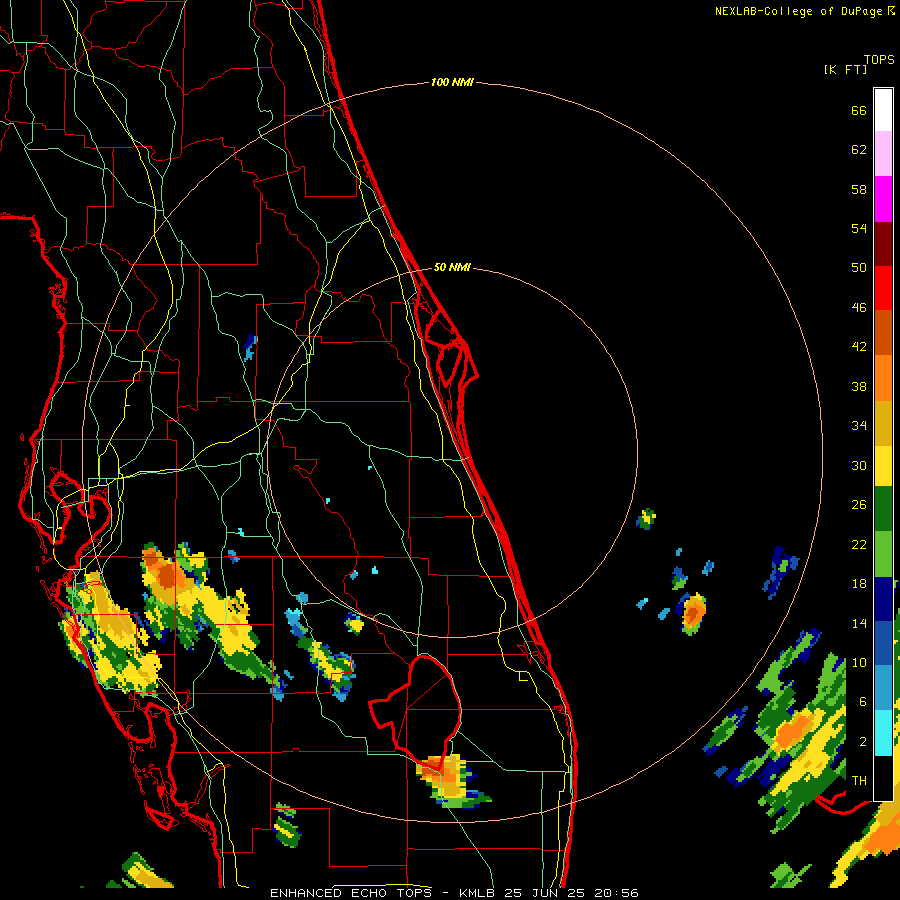900x900 pixels.
Task: Click the bright red legend color band
Action: point(883,288)
